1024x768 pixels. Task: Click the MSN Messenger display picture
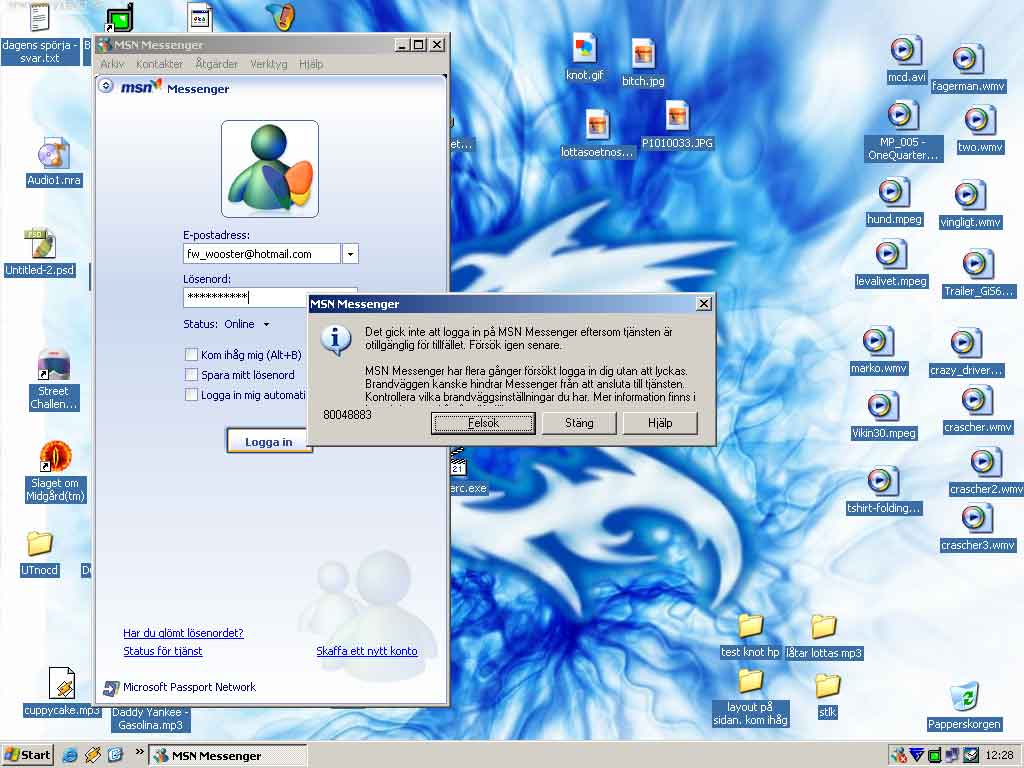pyautogui.click(x=270, y=168)
